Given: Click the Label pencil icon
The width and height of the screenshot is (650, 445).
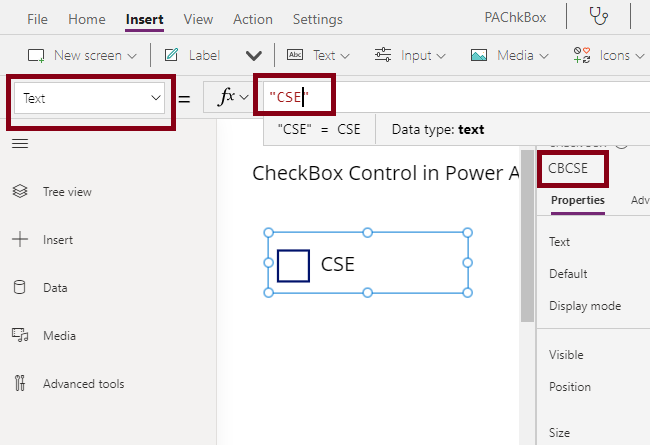Looking at the screenshot, I should tap(171, 55).
